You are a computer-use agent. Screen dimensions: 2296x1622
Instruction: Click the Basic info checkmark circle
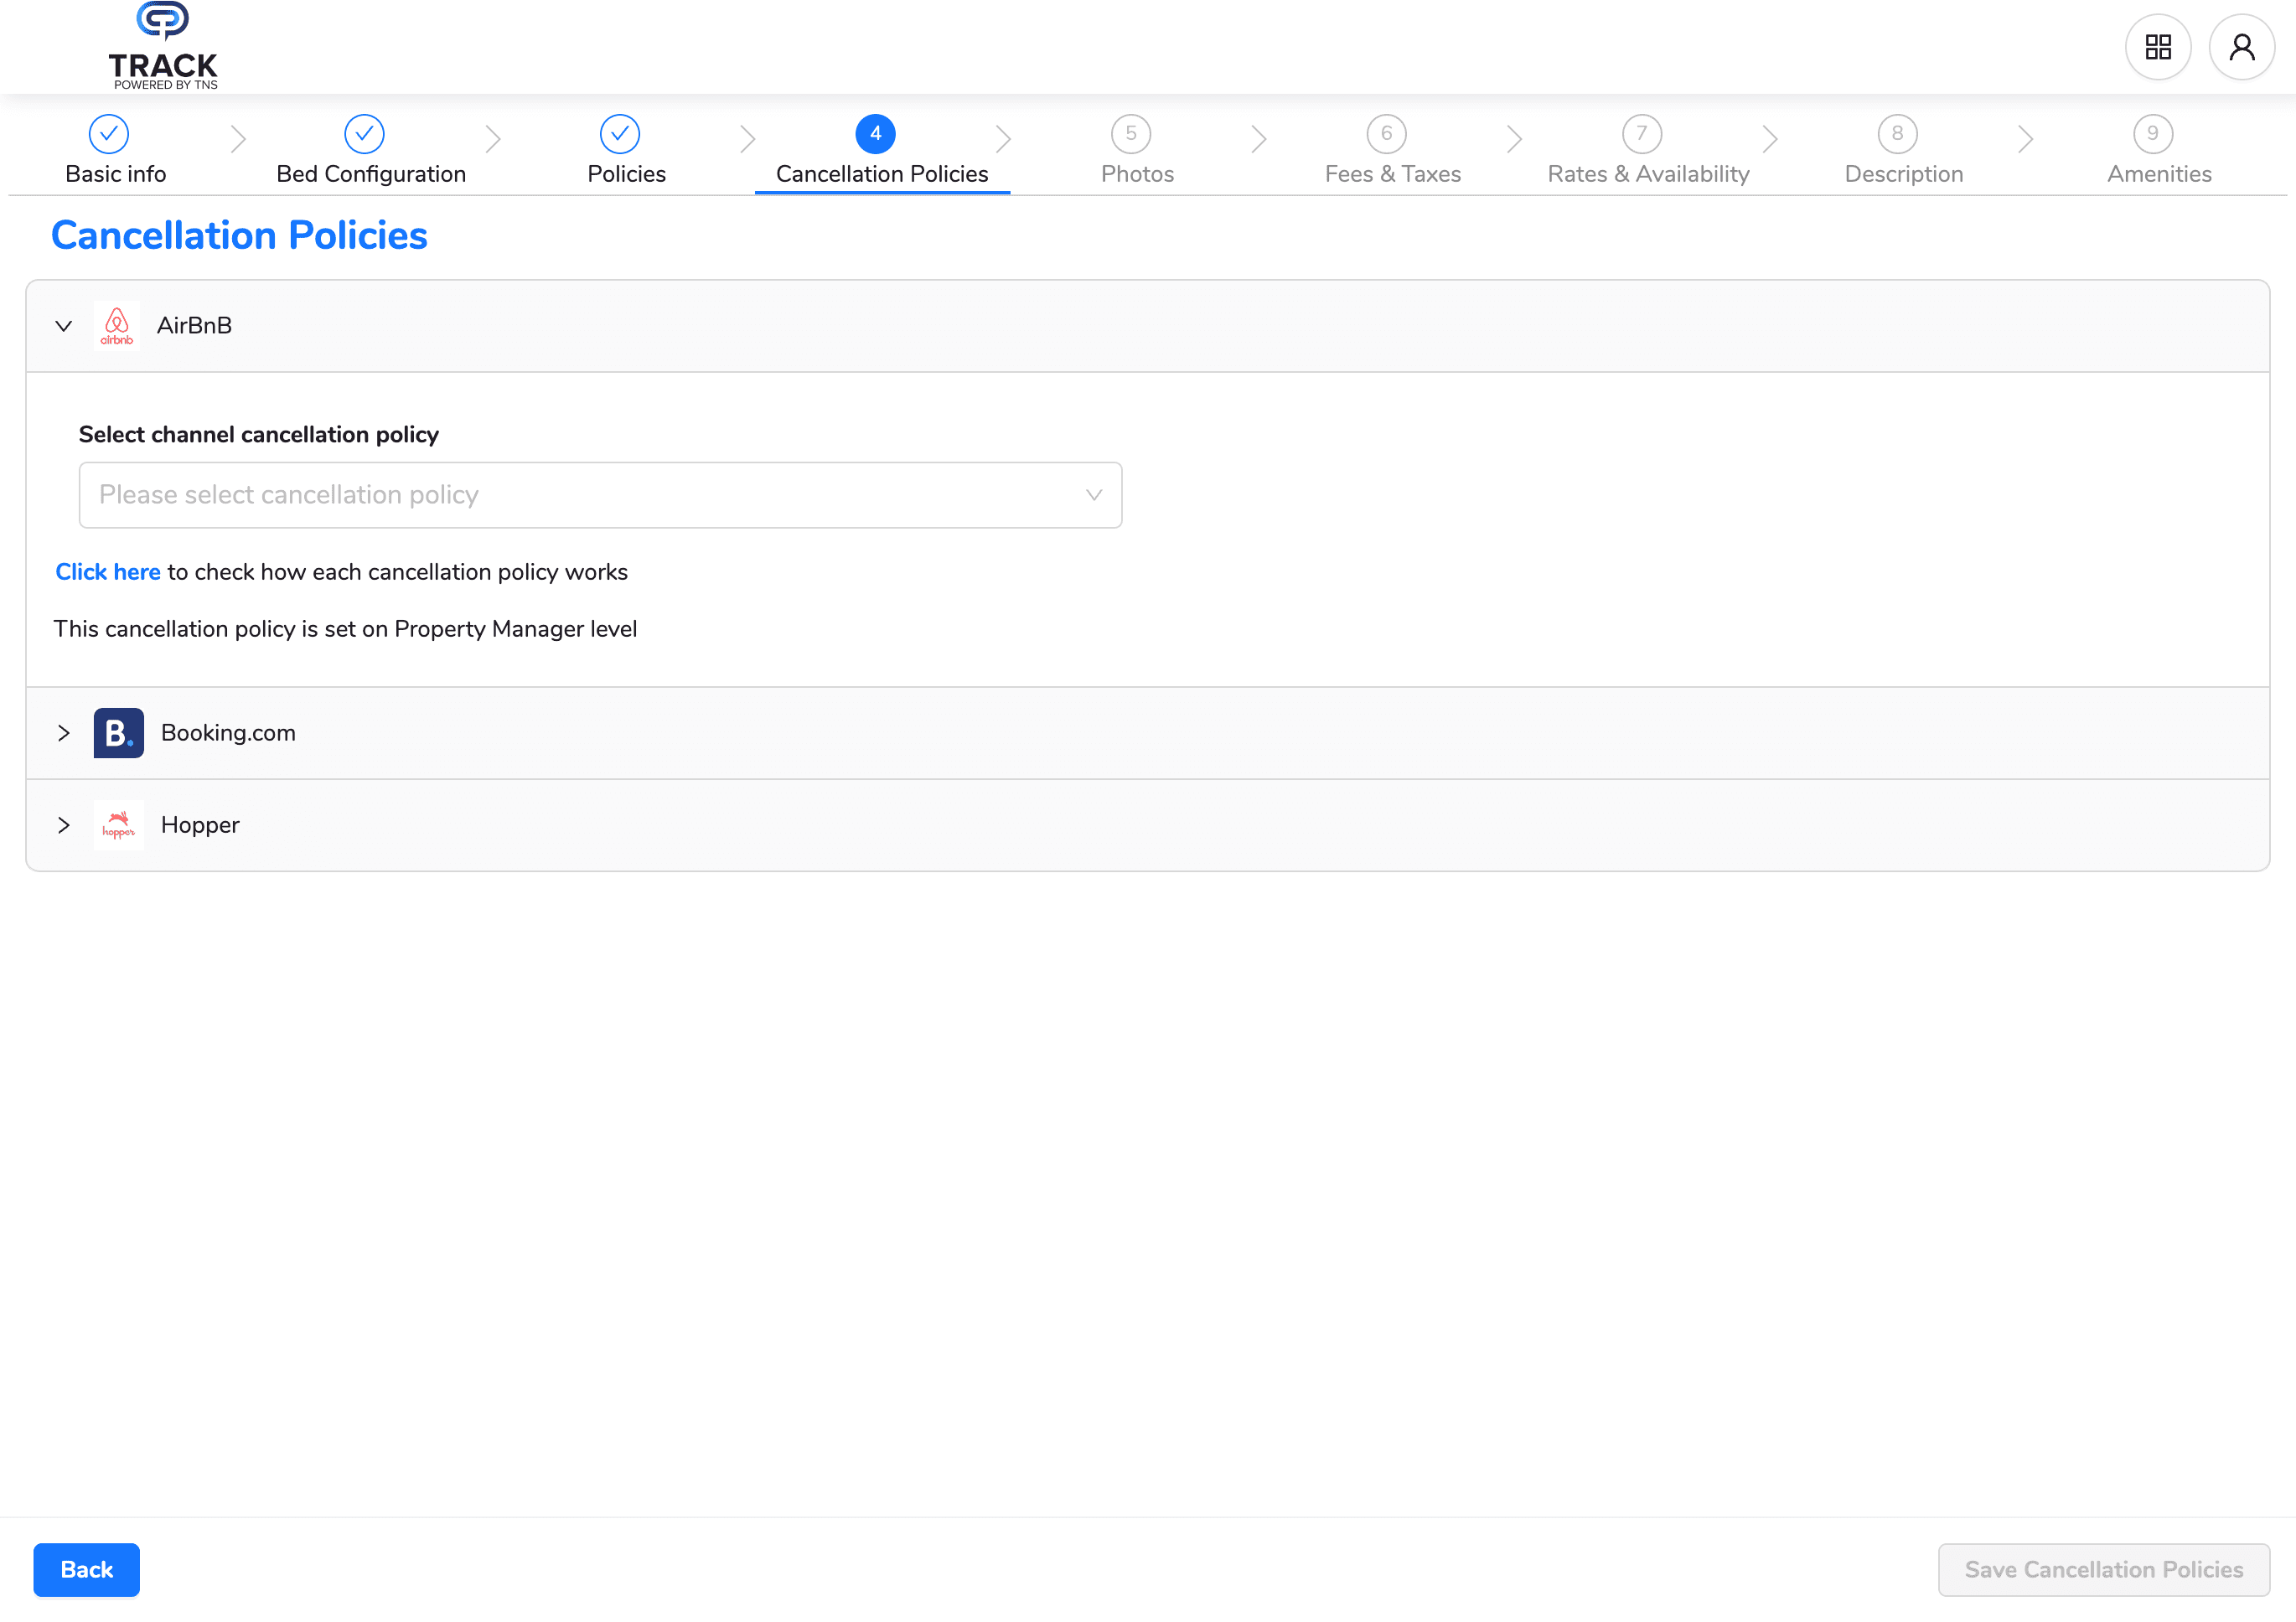point(109,134)
